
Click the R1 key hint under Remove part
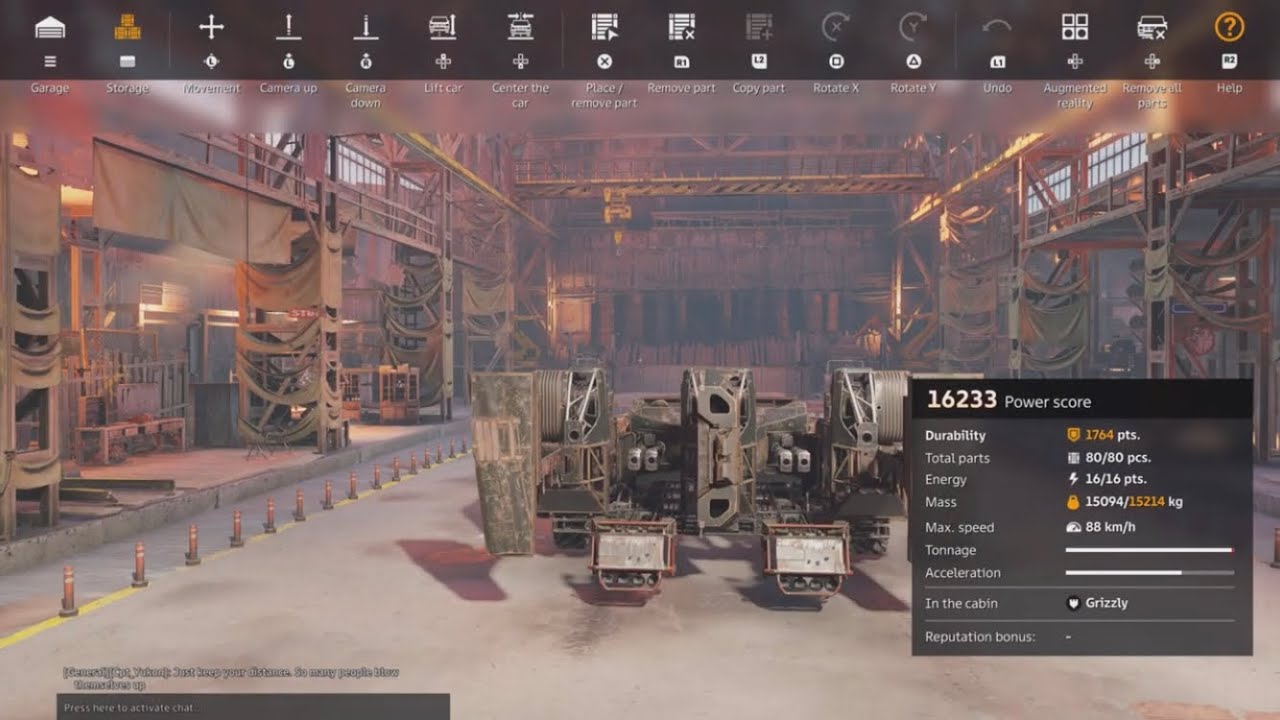click(681, 62)
